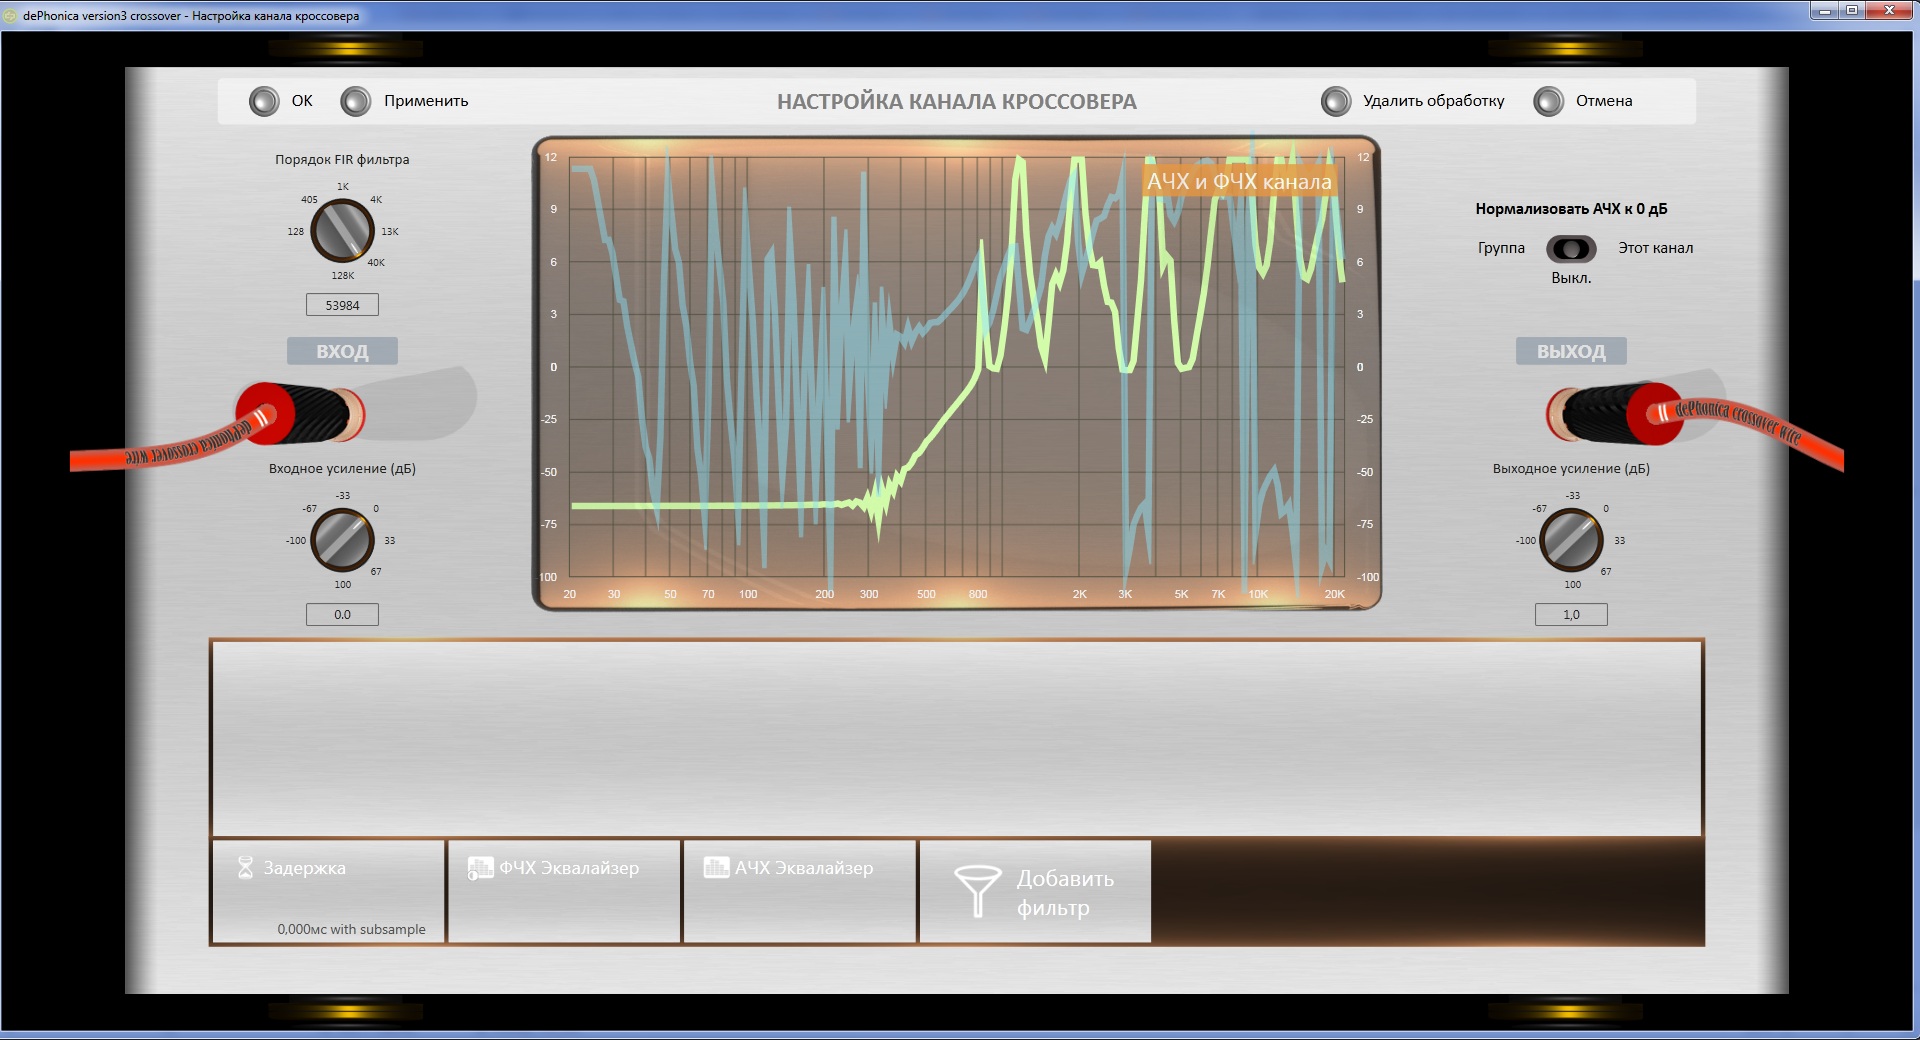Click the ВХОД label button
This screenshot has height=1040, width=1920.
(x=342, y=351)
